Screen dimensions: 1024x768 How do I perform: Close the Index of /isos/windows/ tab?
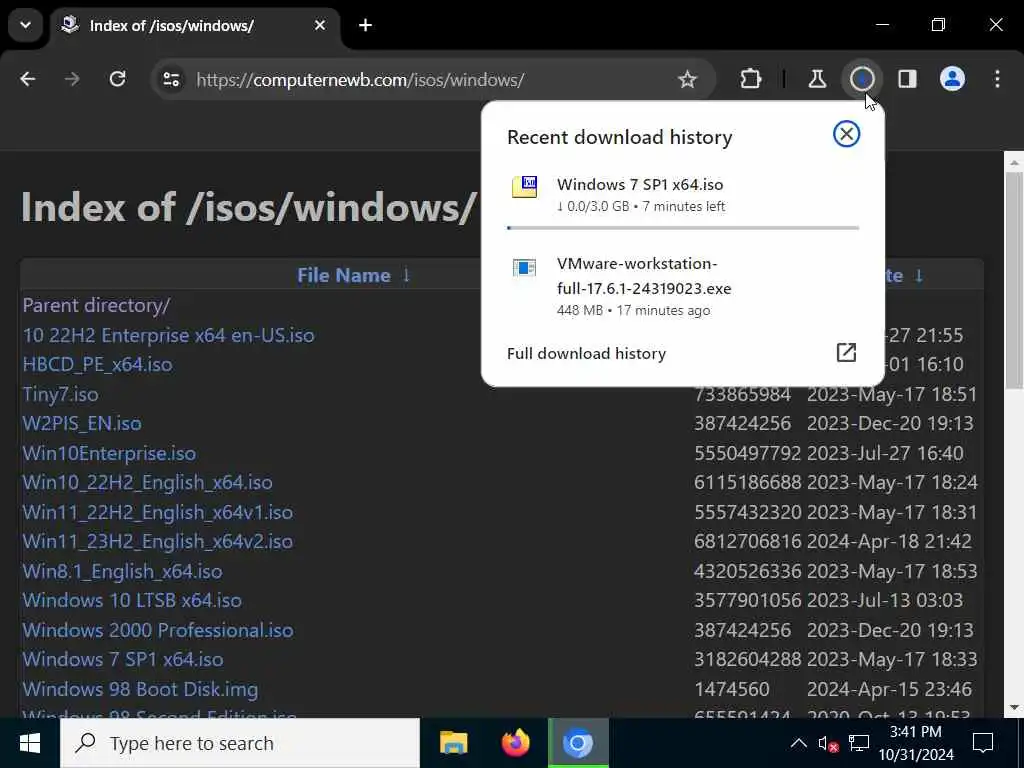(320, 25)
